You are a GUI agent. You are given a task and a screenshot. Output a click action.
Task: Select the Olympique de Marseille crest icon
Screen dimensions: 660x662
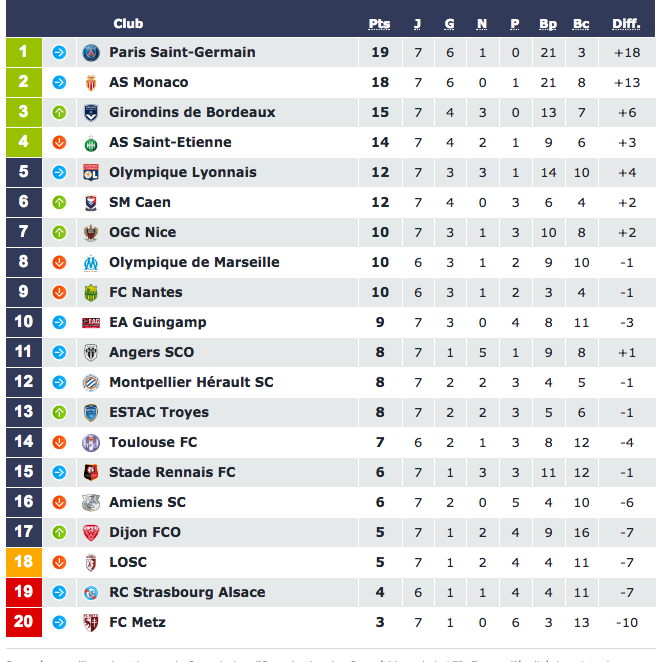(91, 263)
